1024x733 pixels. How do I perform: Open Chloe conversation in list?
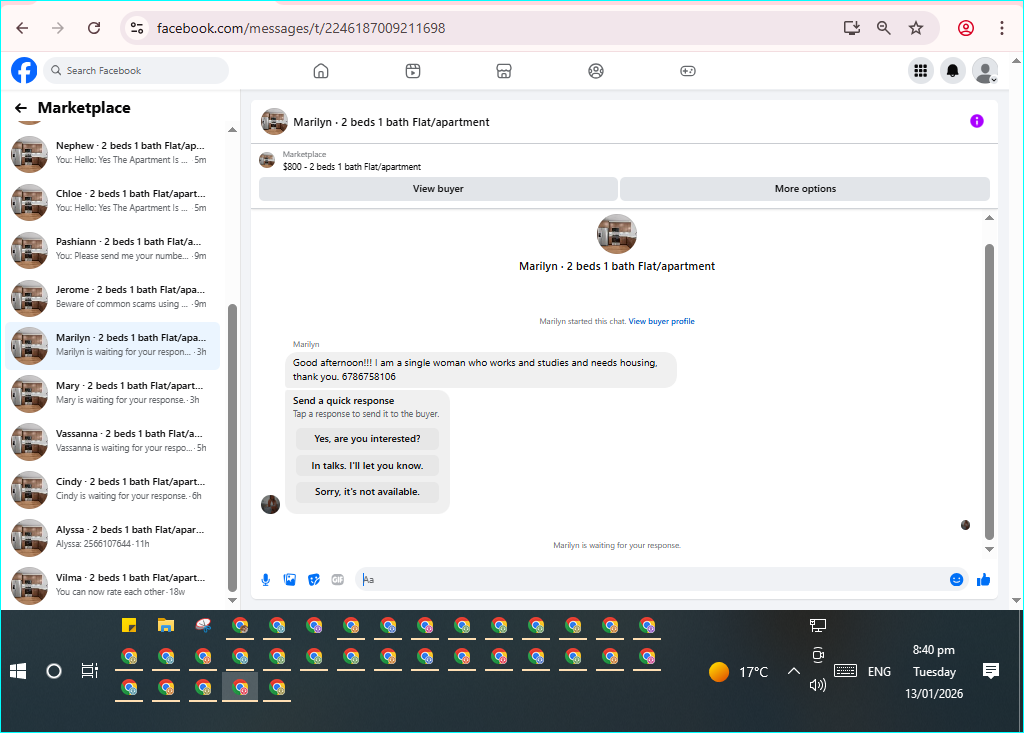(x=112, y=201)
